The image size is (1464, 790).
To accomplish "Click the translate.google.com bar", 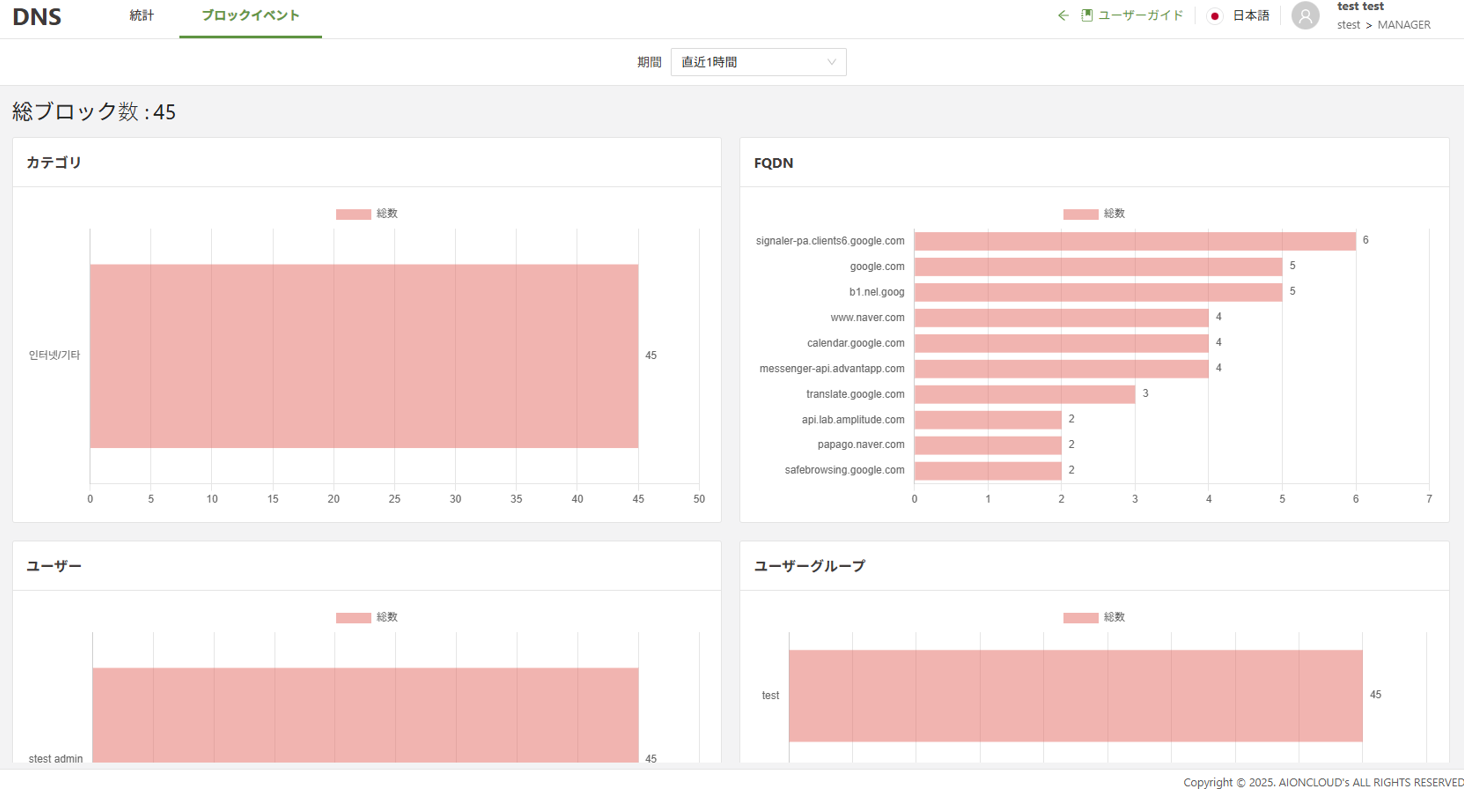I will (1024, 394).
